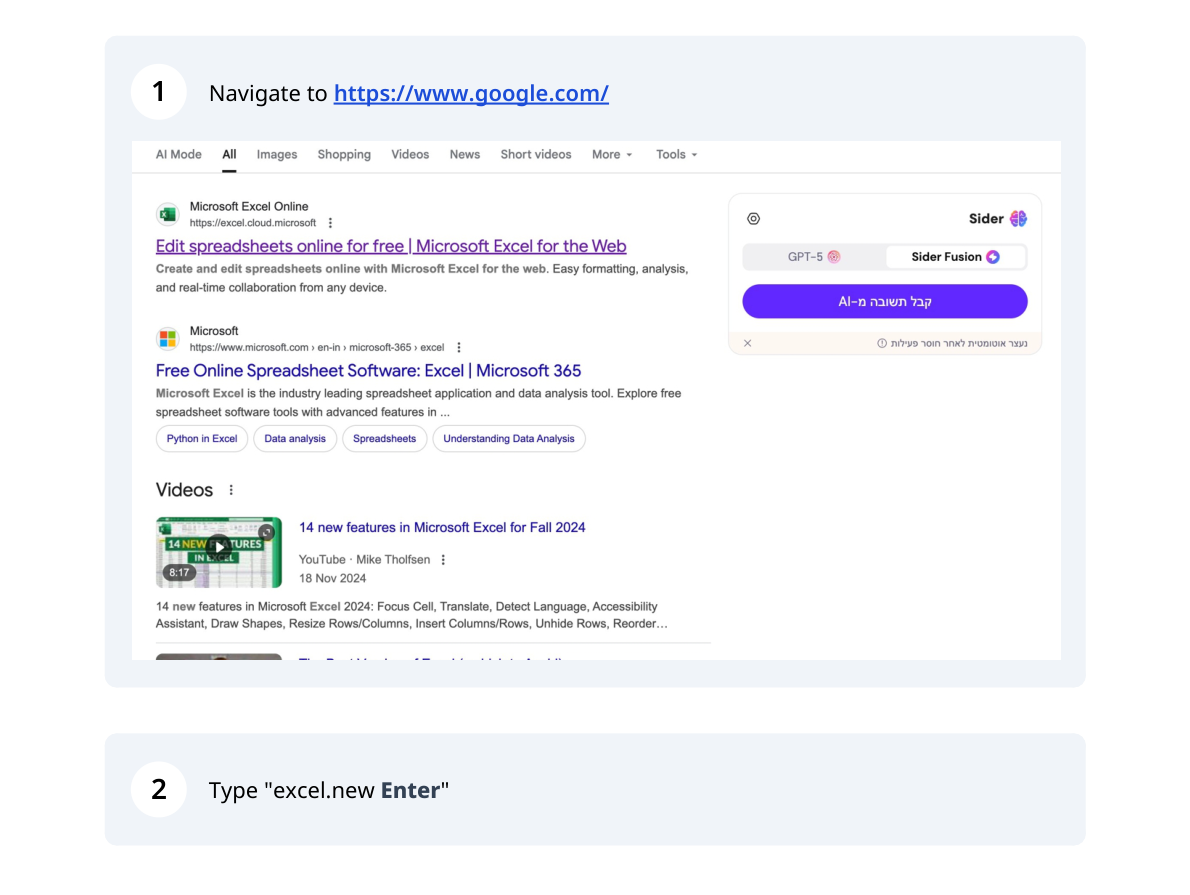1190x895 pixels.
Task: Switch to the AI Mode tab
Action: point(178,154)
